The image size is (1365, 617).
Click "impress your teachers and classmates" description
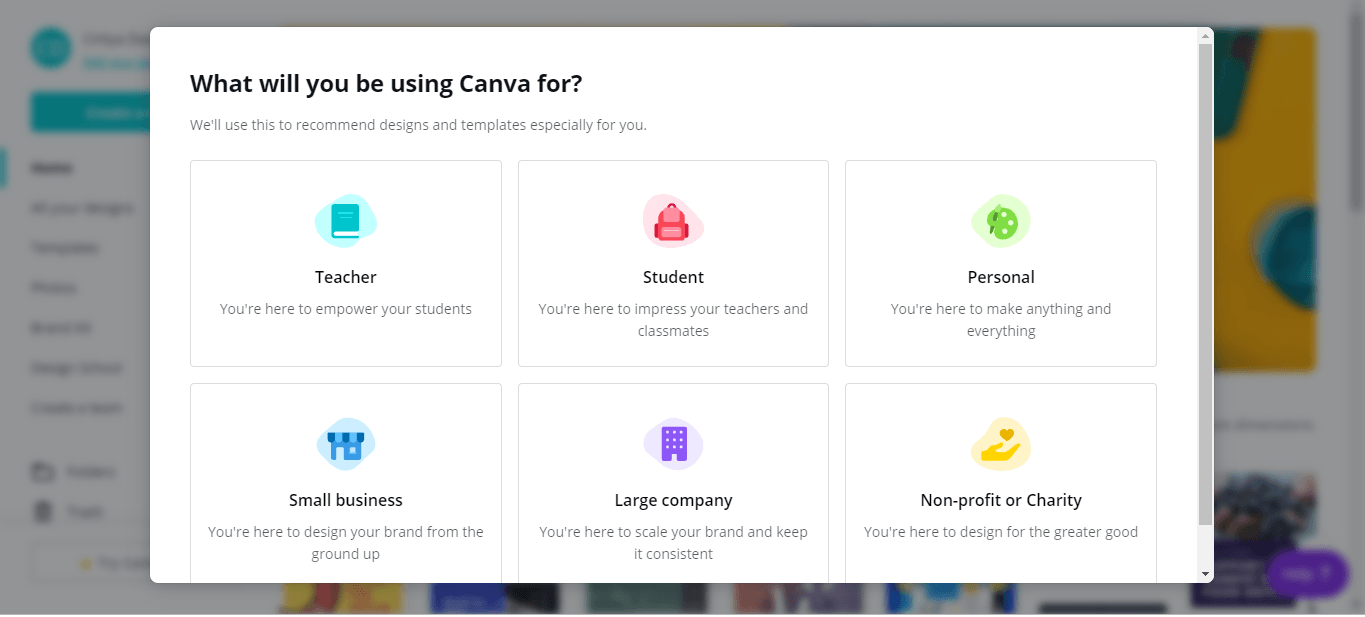pos(673,320)
